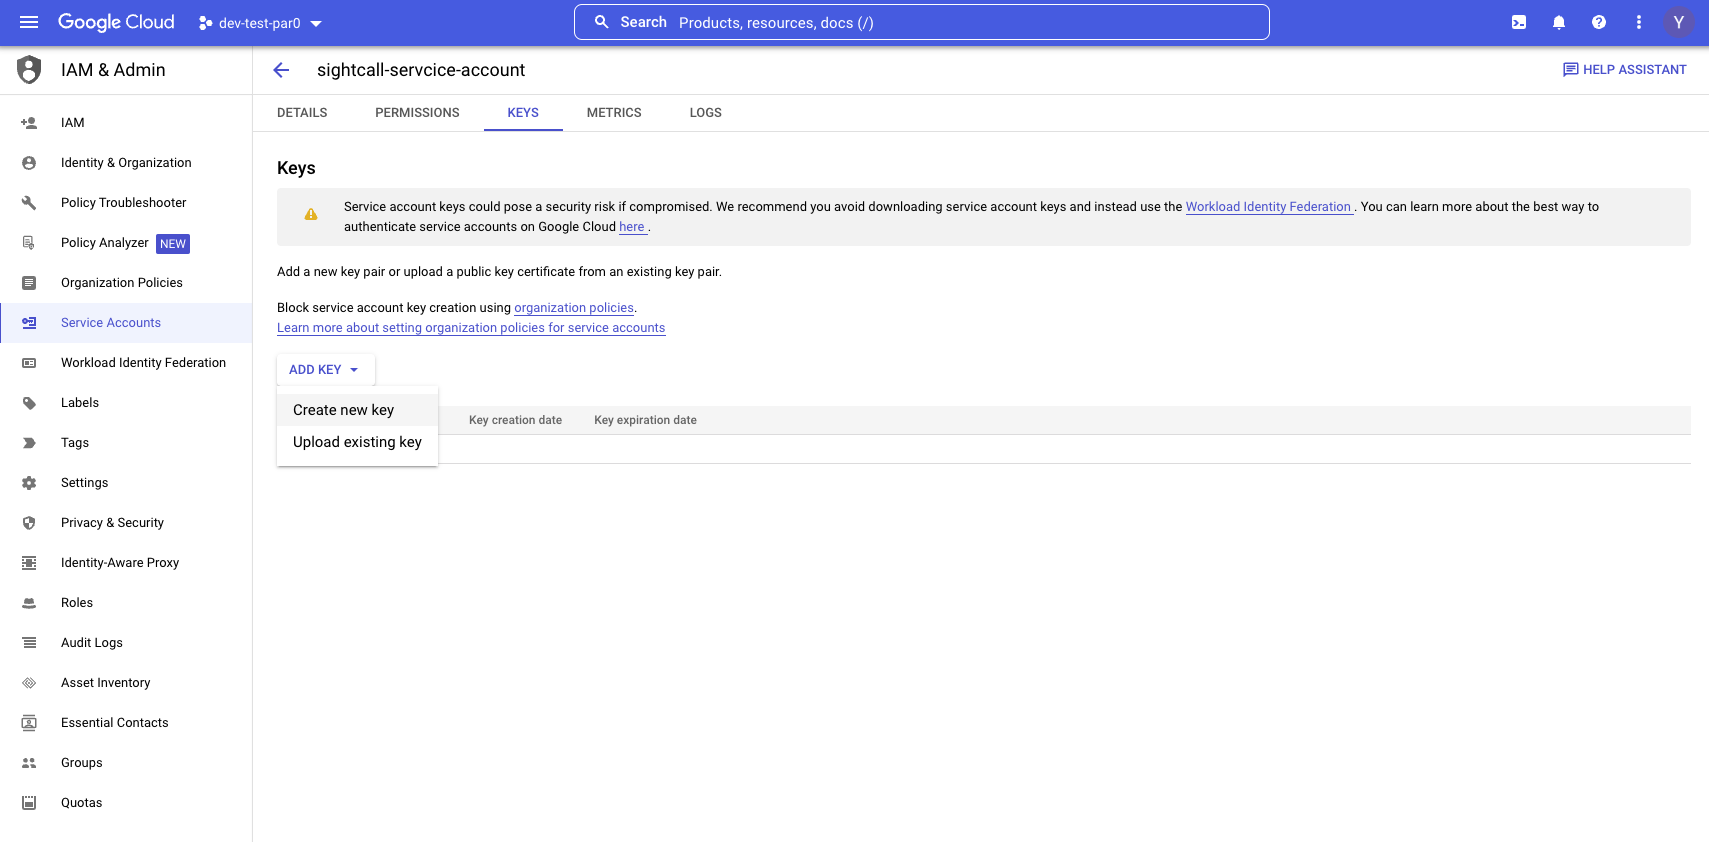Switch to the Permissions tab

click(x=417, y=113)
